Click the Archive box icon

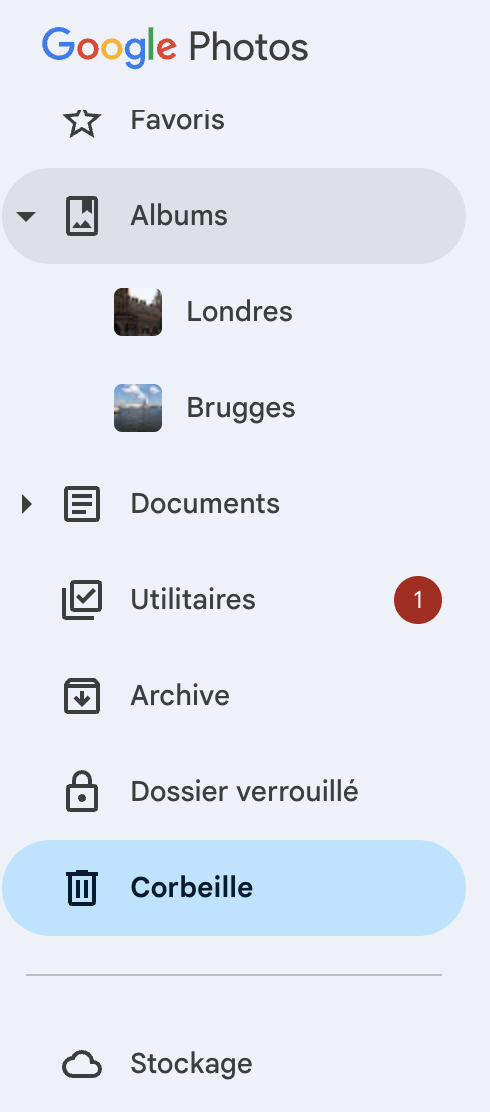tap(82, 696)
